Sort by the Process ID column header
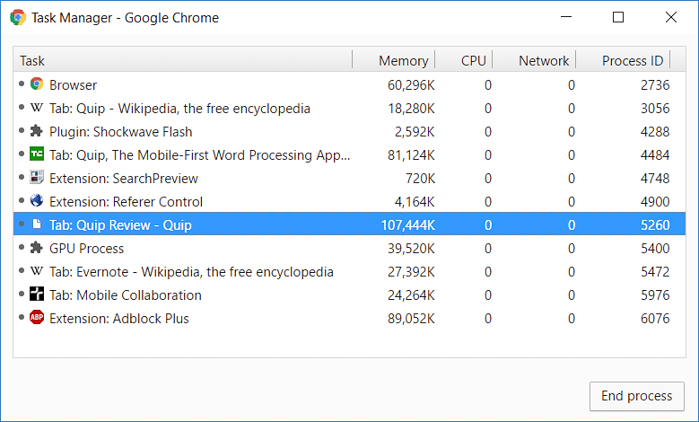This screenshot has width=699, height=422. pos(632,61)
